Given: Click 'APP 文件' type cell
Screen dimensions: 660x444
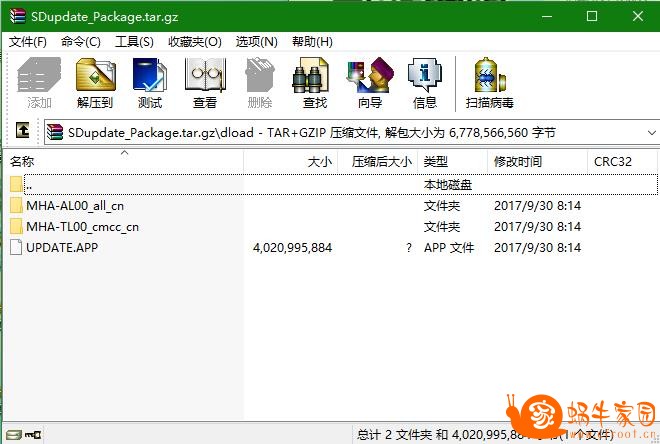Looking at the screenshot, I should coord(449,247).
